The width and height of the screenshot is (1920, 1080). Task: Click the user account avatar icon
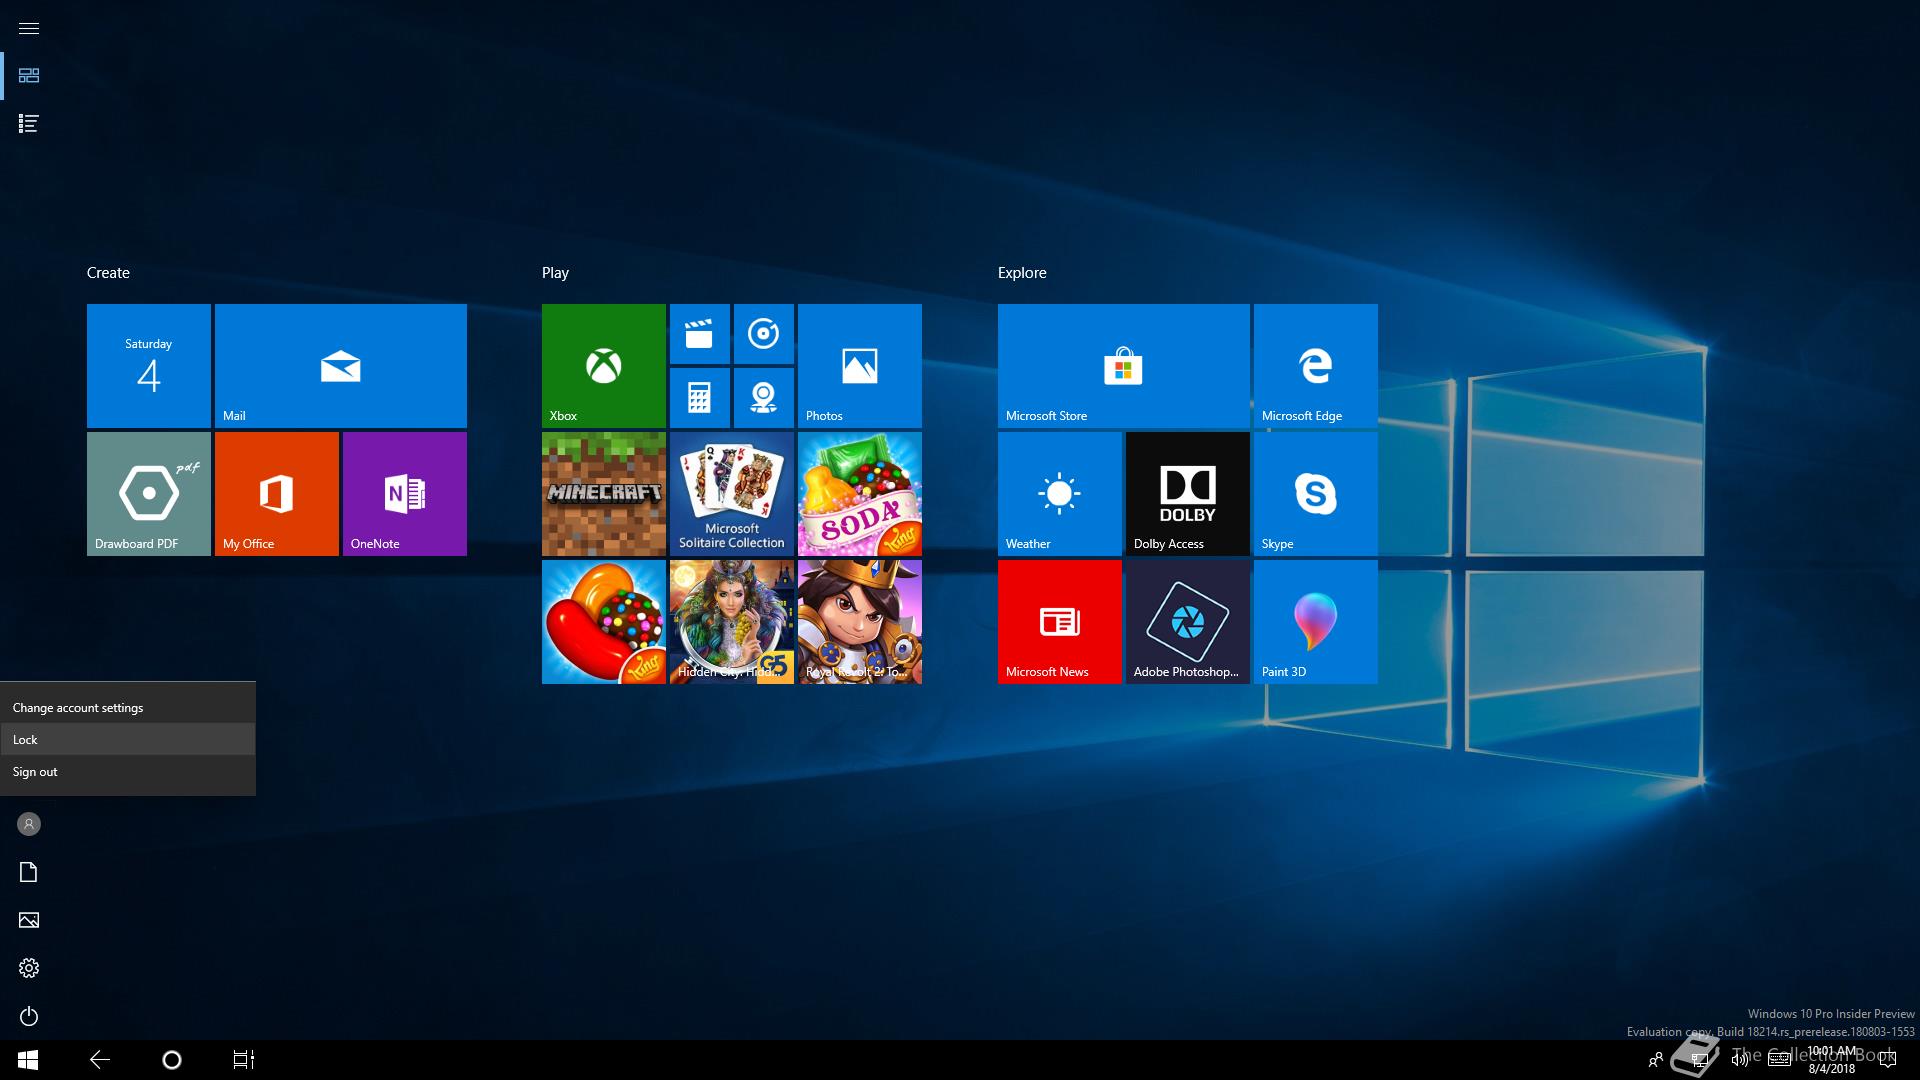tap(29, 824)
